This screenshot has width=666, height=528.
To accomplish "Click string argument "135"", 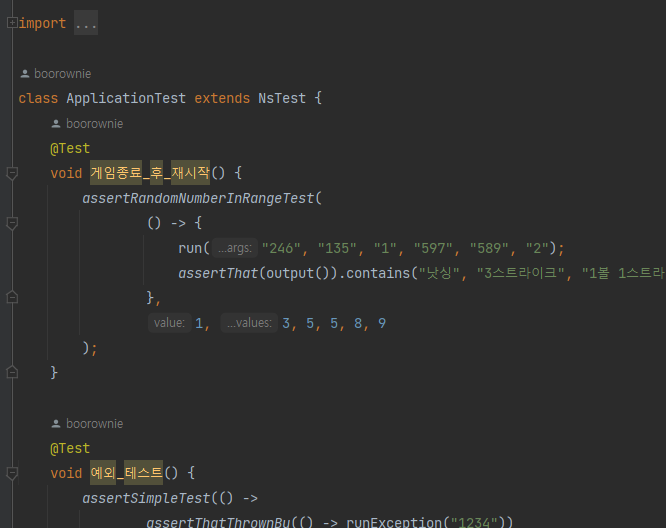I will (x=337, y=248).
